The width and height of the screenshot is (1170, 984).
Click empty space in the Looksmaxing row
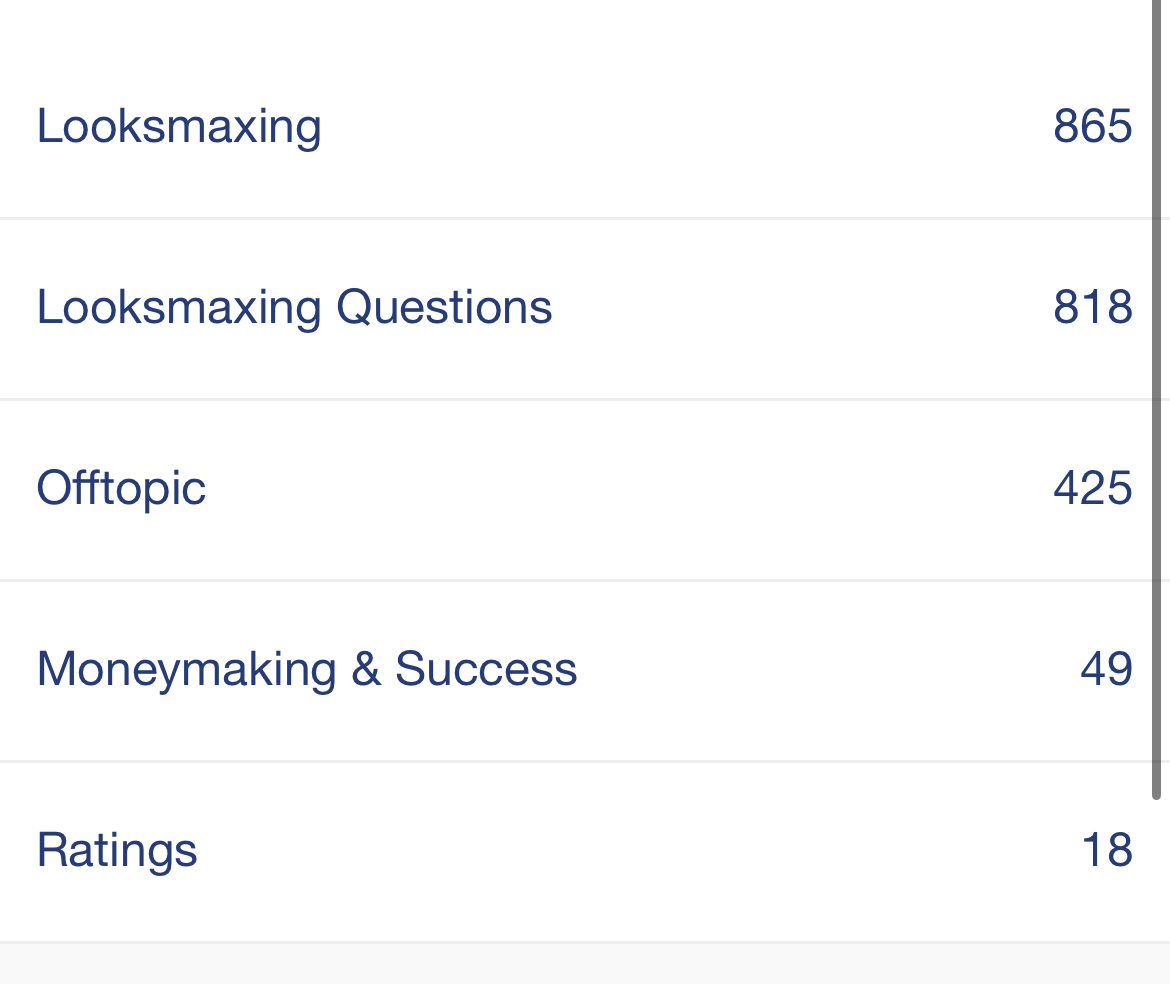(680, 127)
